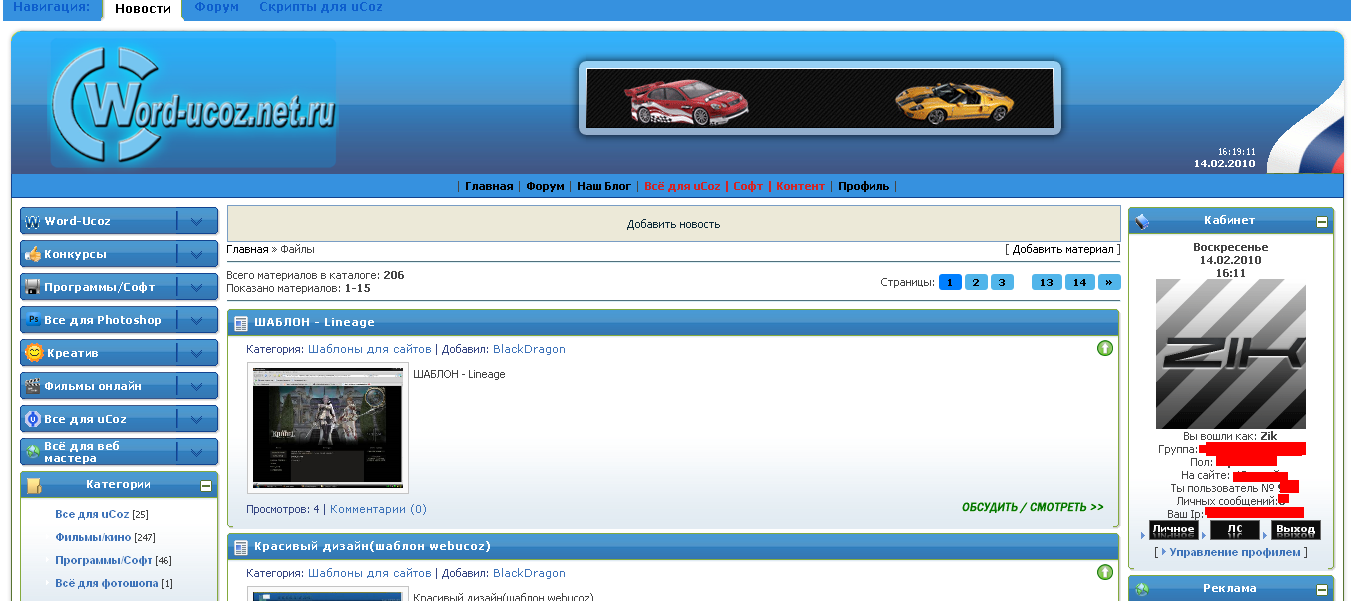The width and height of the screenshot is (1351, 602).
Task: Click green rating icon on ШАБЛОН - Lineage entry
Action: click(x=1105, y=348)
